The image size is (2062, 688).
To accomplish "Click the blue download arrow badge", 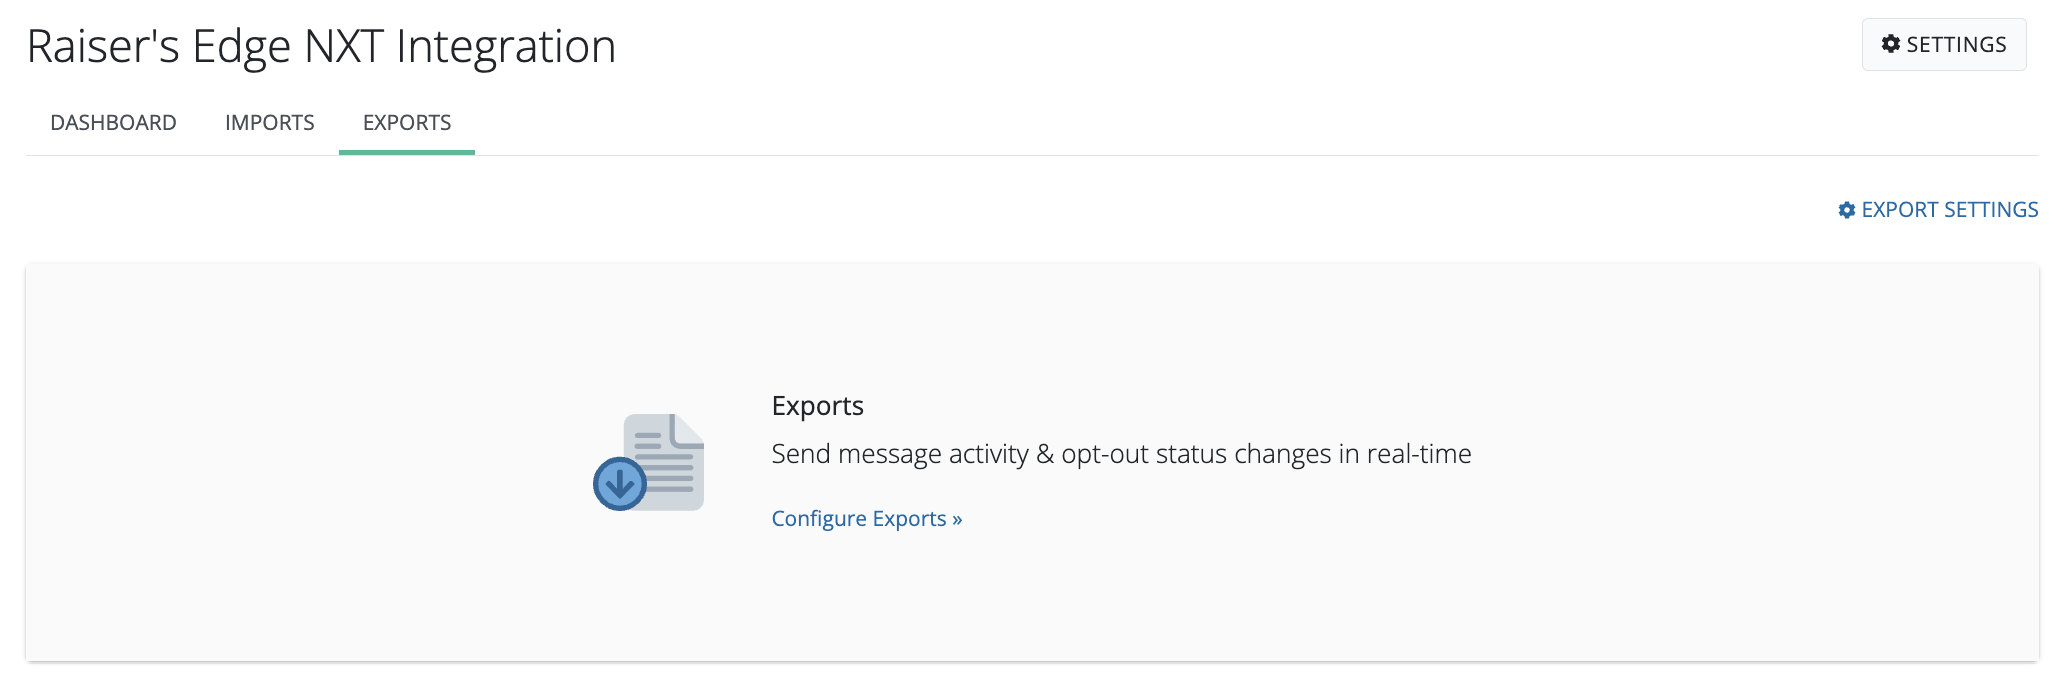I will tap(620, 484).
